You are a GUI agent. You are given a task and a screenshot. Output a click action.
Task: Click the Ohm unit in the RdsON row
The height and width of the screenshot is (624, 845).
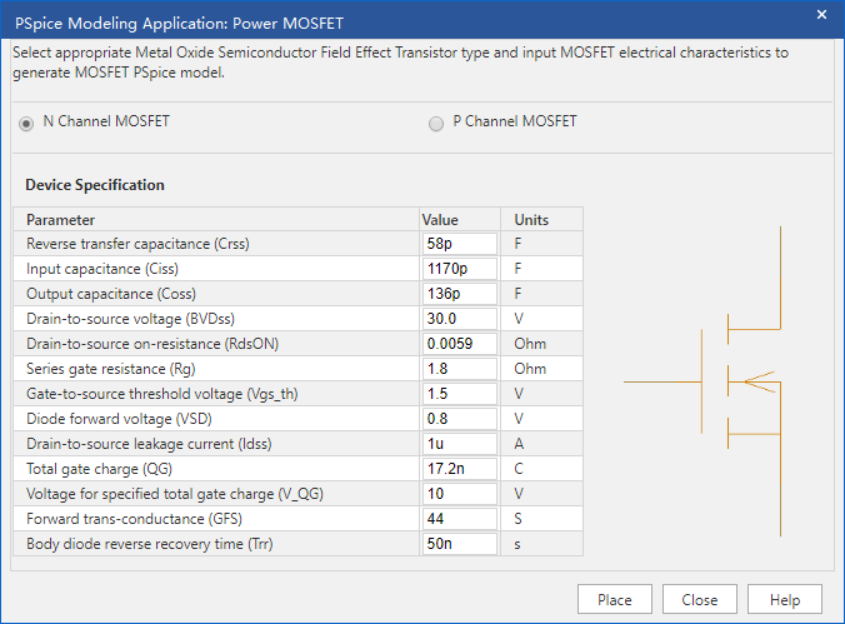click(x=530, y=344)
